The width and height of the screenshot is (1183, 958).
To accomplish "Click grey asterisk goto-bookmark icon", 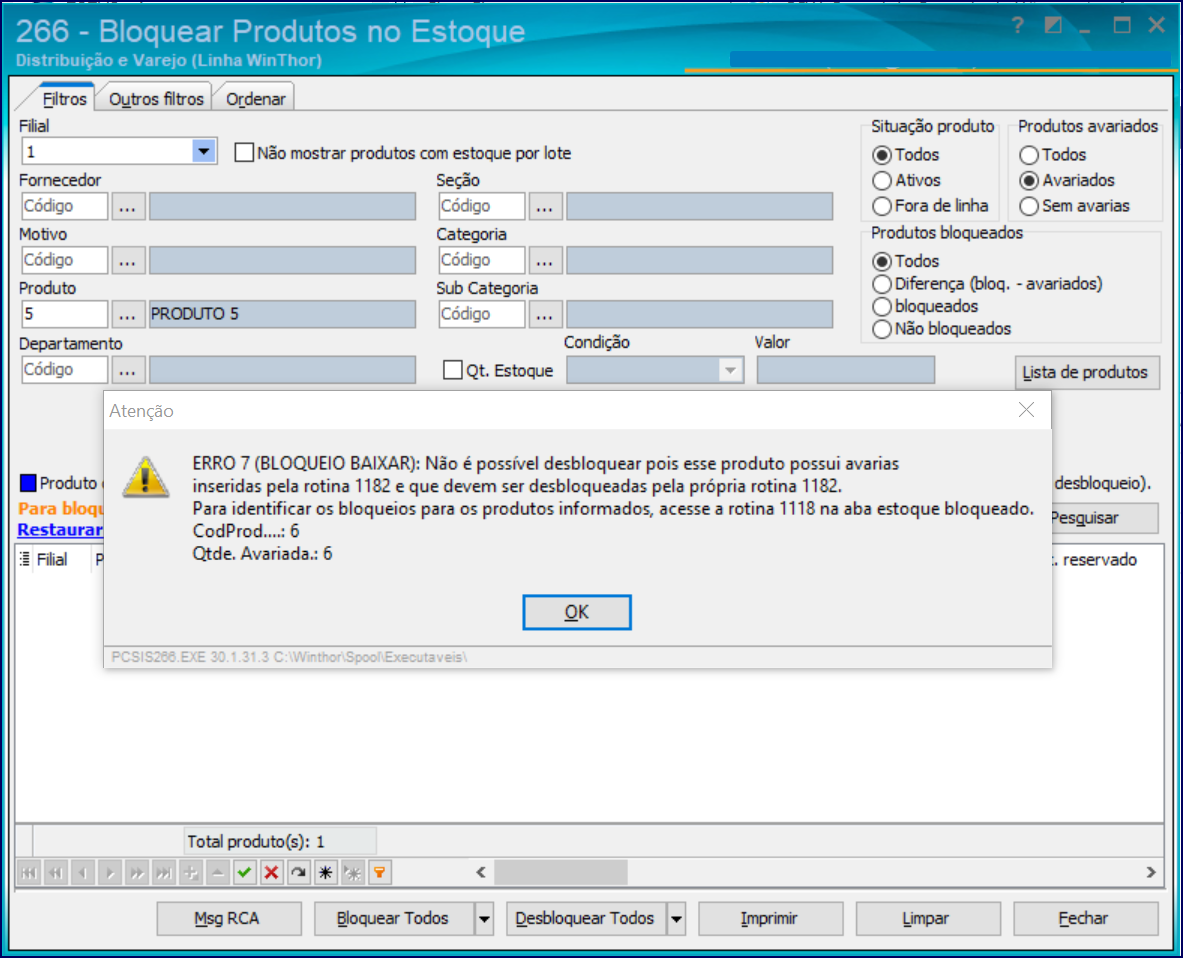I will tap(352, 873).
